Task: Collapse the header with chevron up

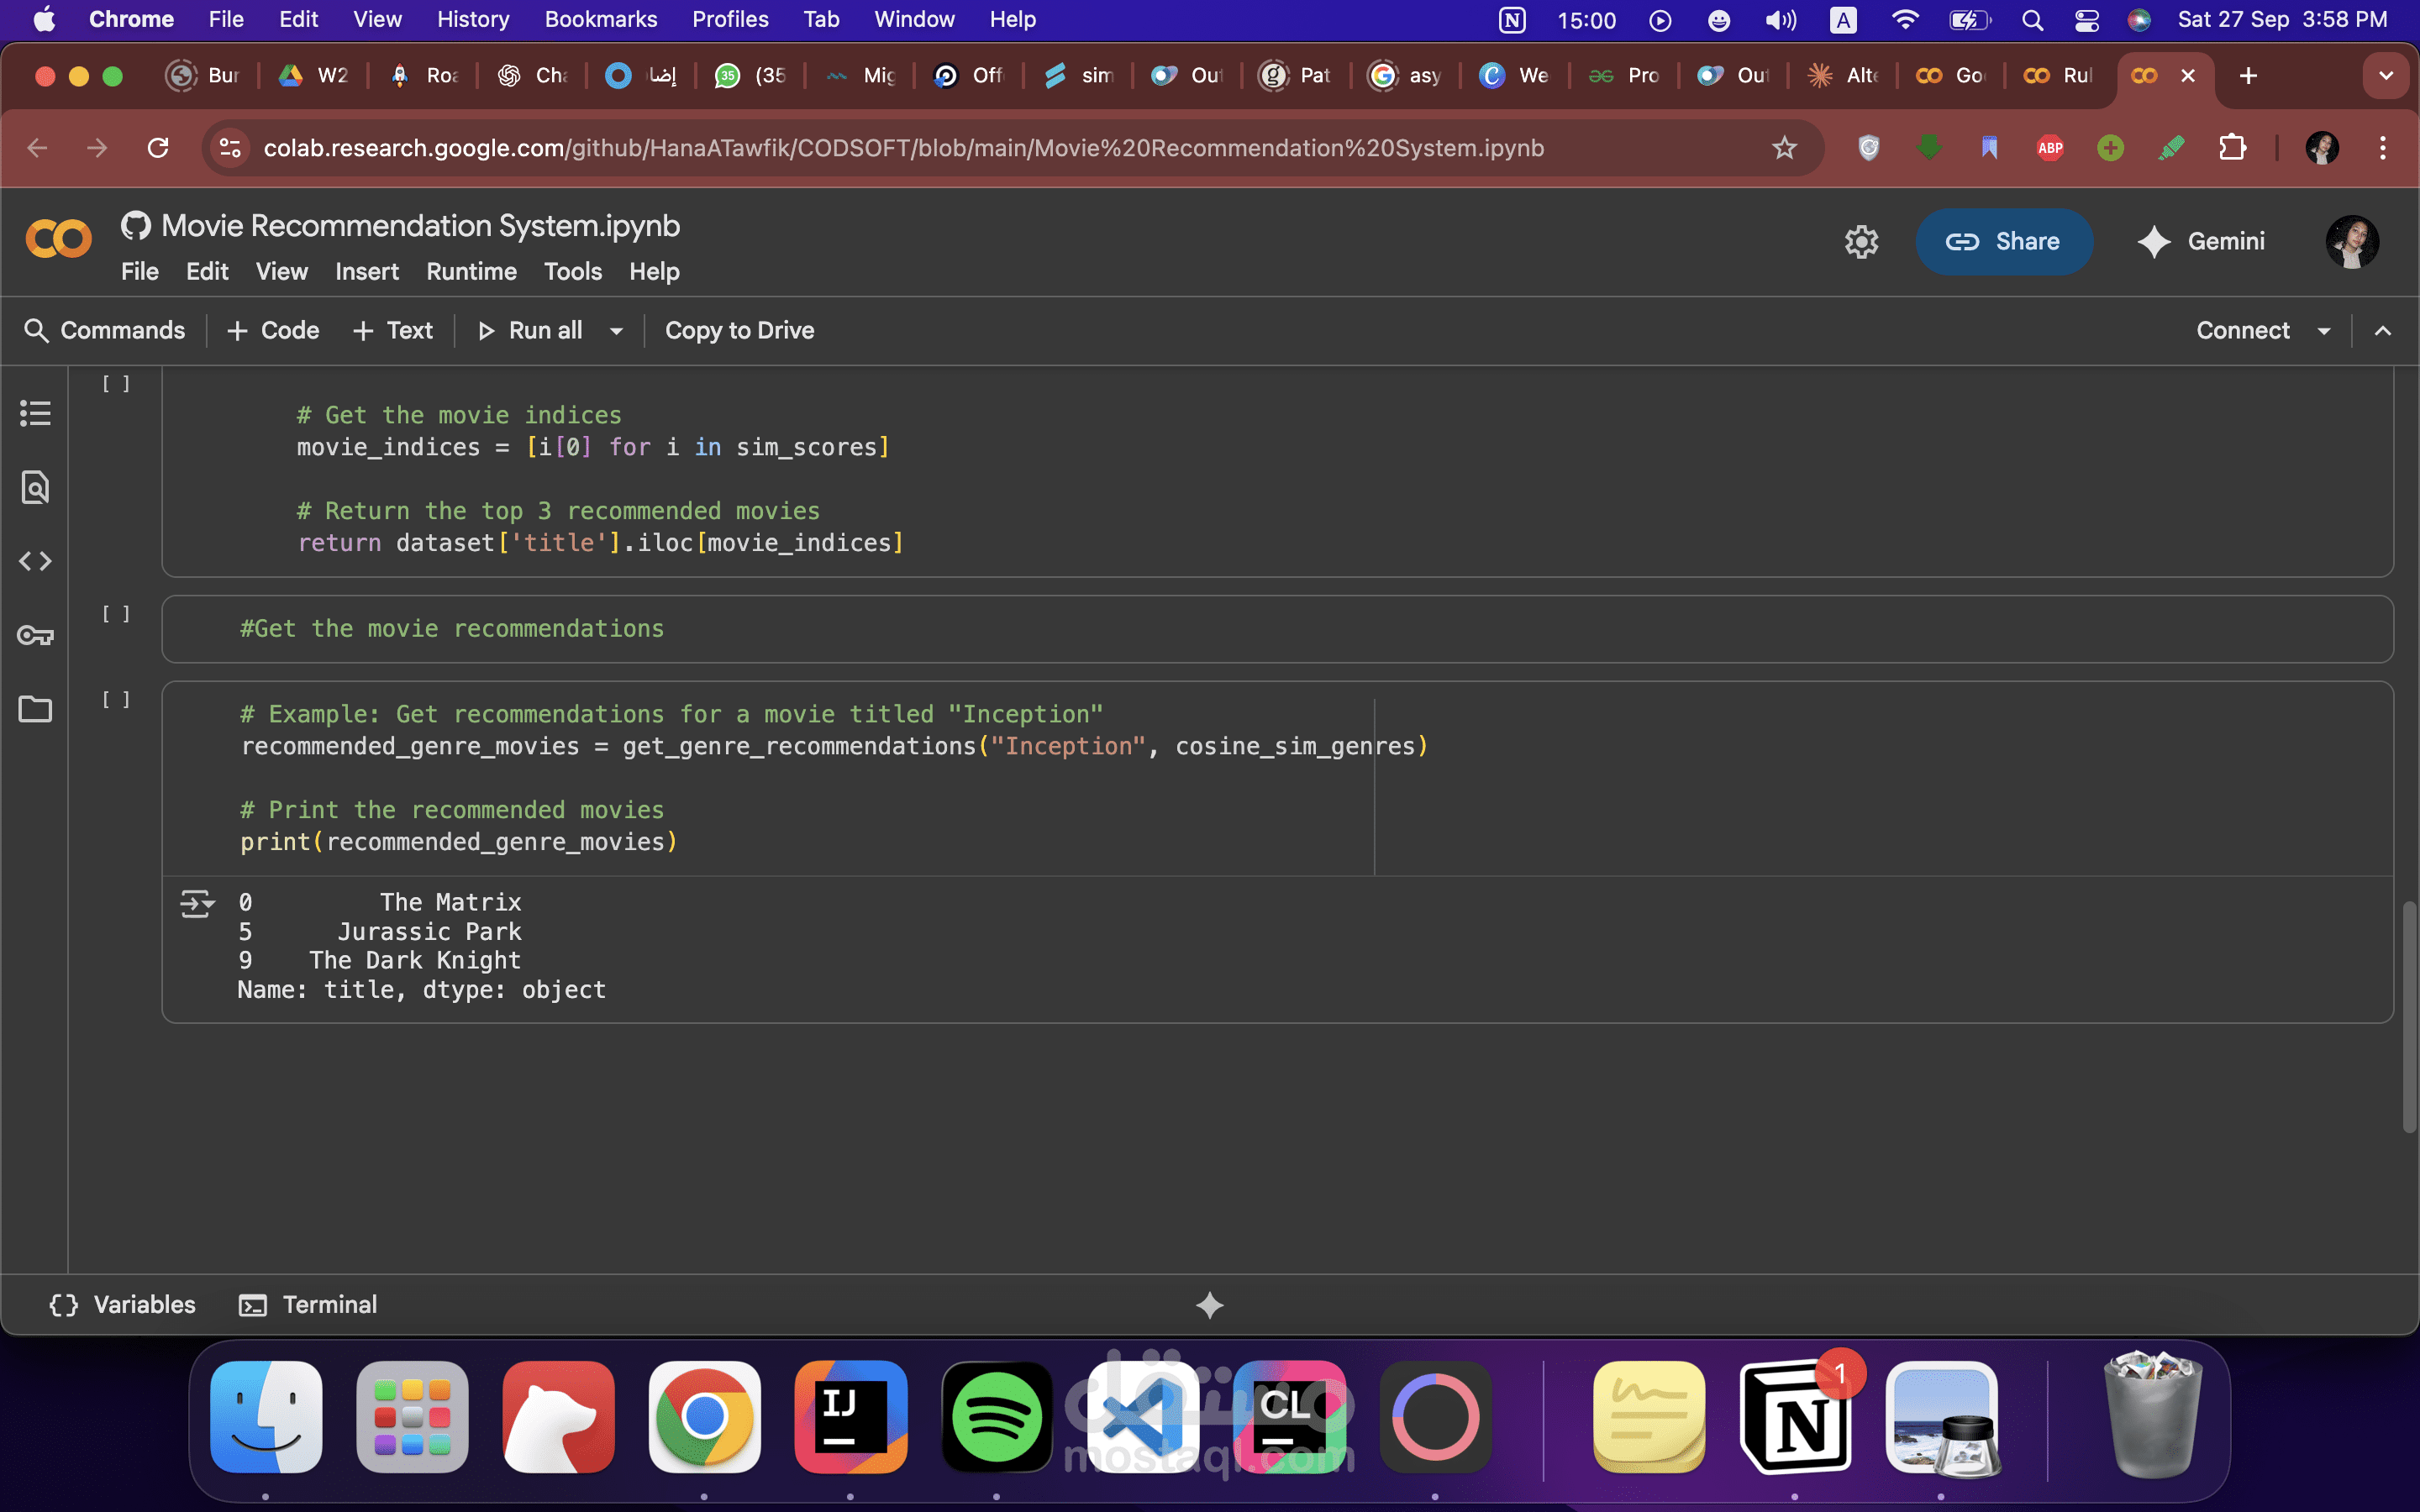Action: [x=2383, y=331]
